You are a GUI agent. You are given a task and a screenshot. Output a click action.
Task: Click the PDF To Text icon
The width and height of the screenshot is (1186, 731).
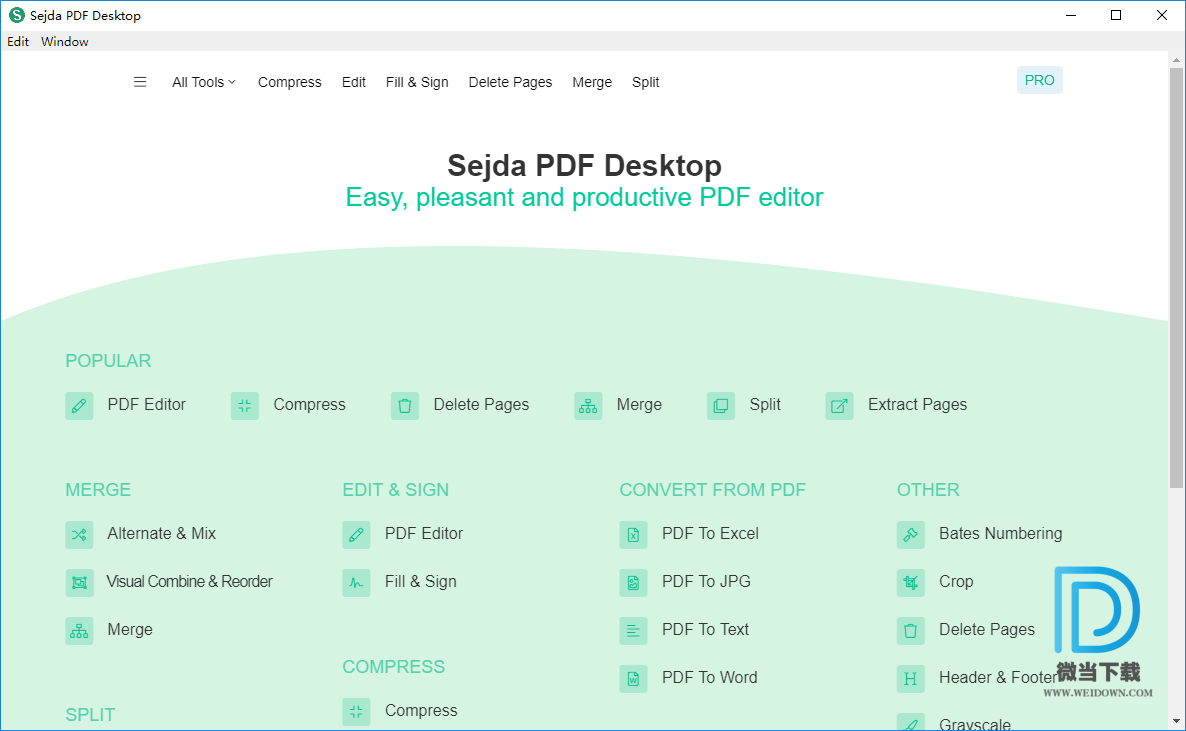[x=633, y=630]
